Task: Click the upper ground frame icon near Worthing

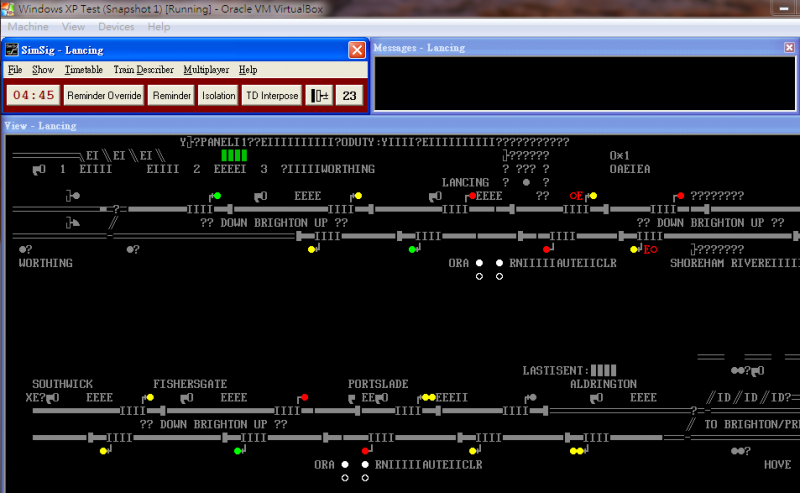Action: click(72, 196)
